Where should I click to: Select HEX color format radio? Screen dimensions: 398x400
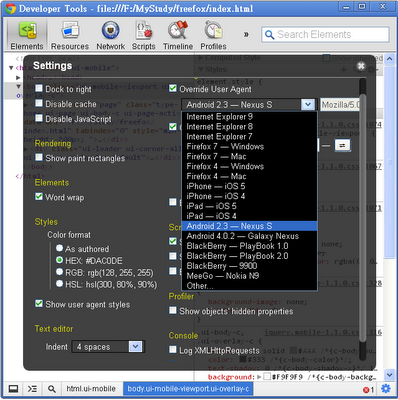pyautogui.click(x=59, y=260)
